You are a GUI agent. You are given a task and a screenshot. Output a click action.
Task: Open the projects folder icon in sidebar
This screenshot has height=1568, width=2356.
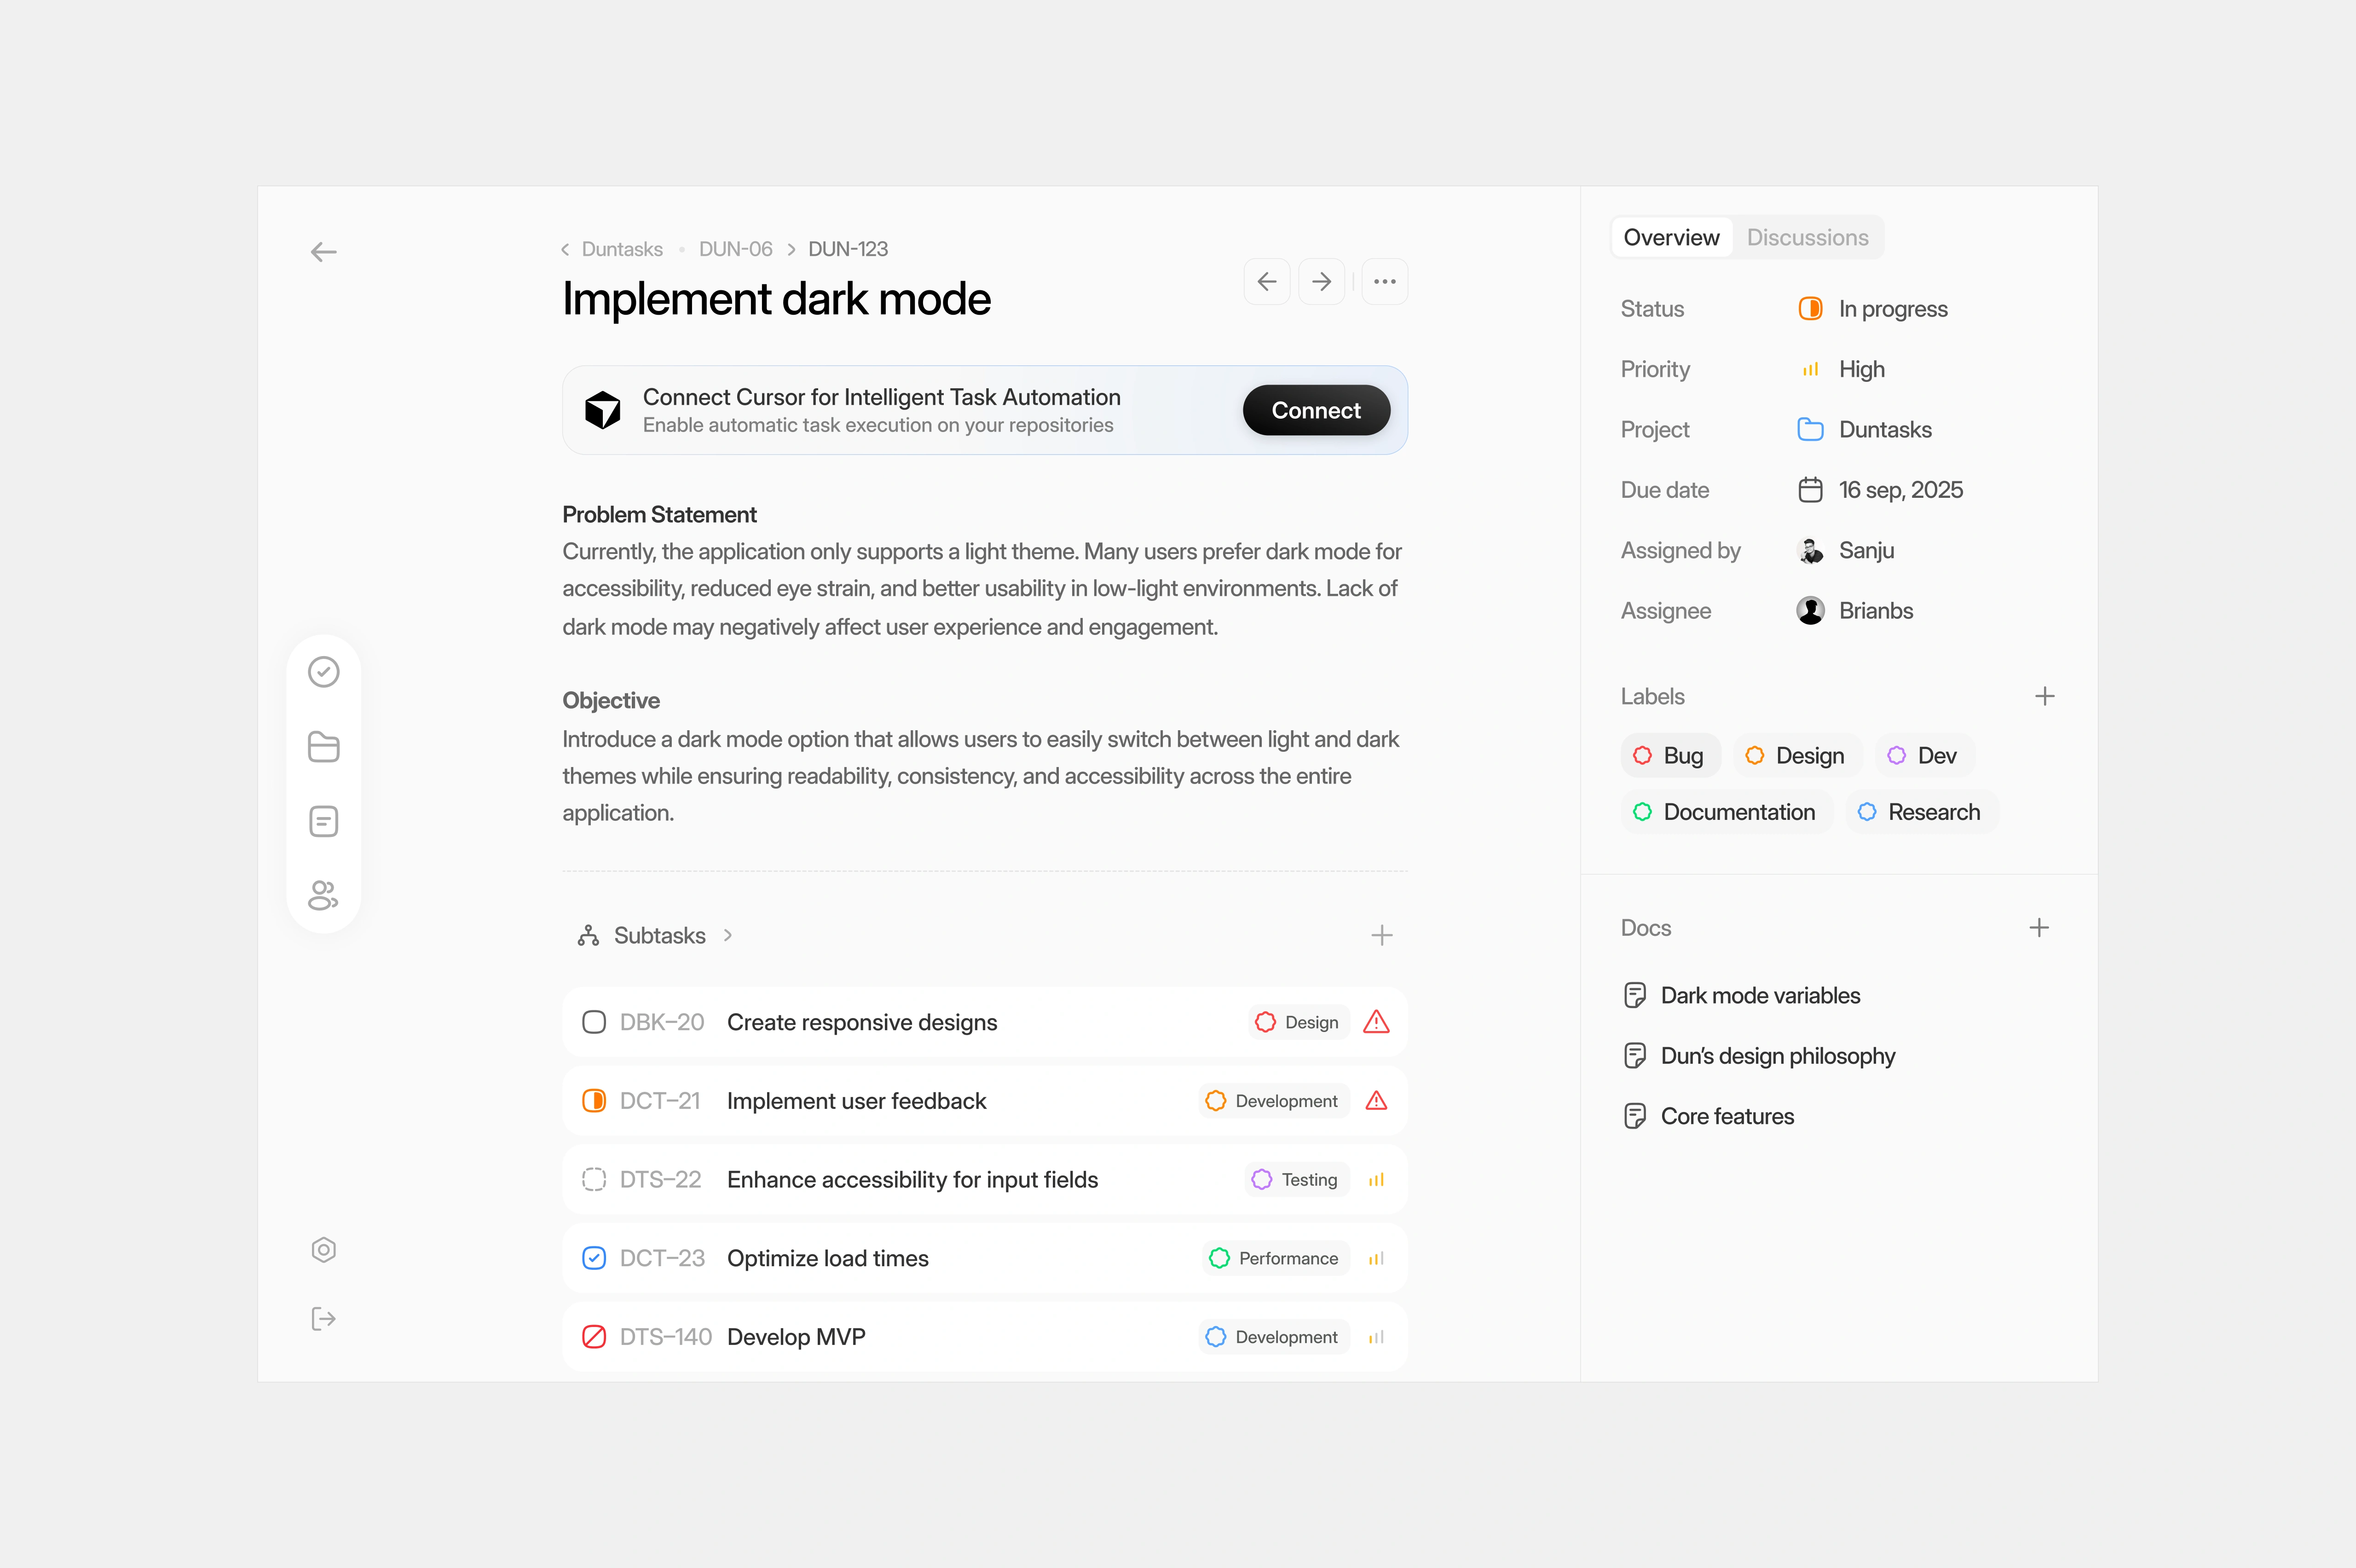323,747
